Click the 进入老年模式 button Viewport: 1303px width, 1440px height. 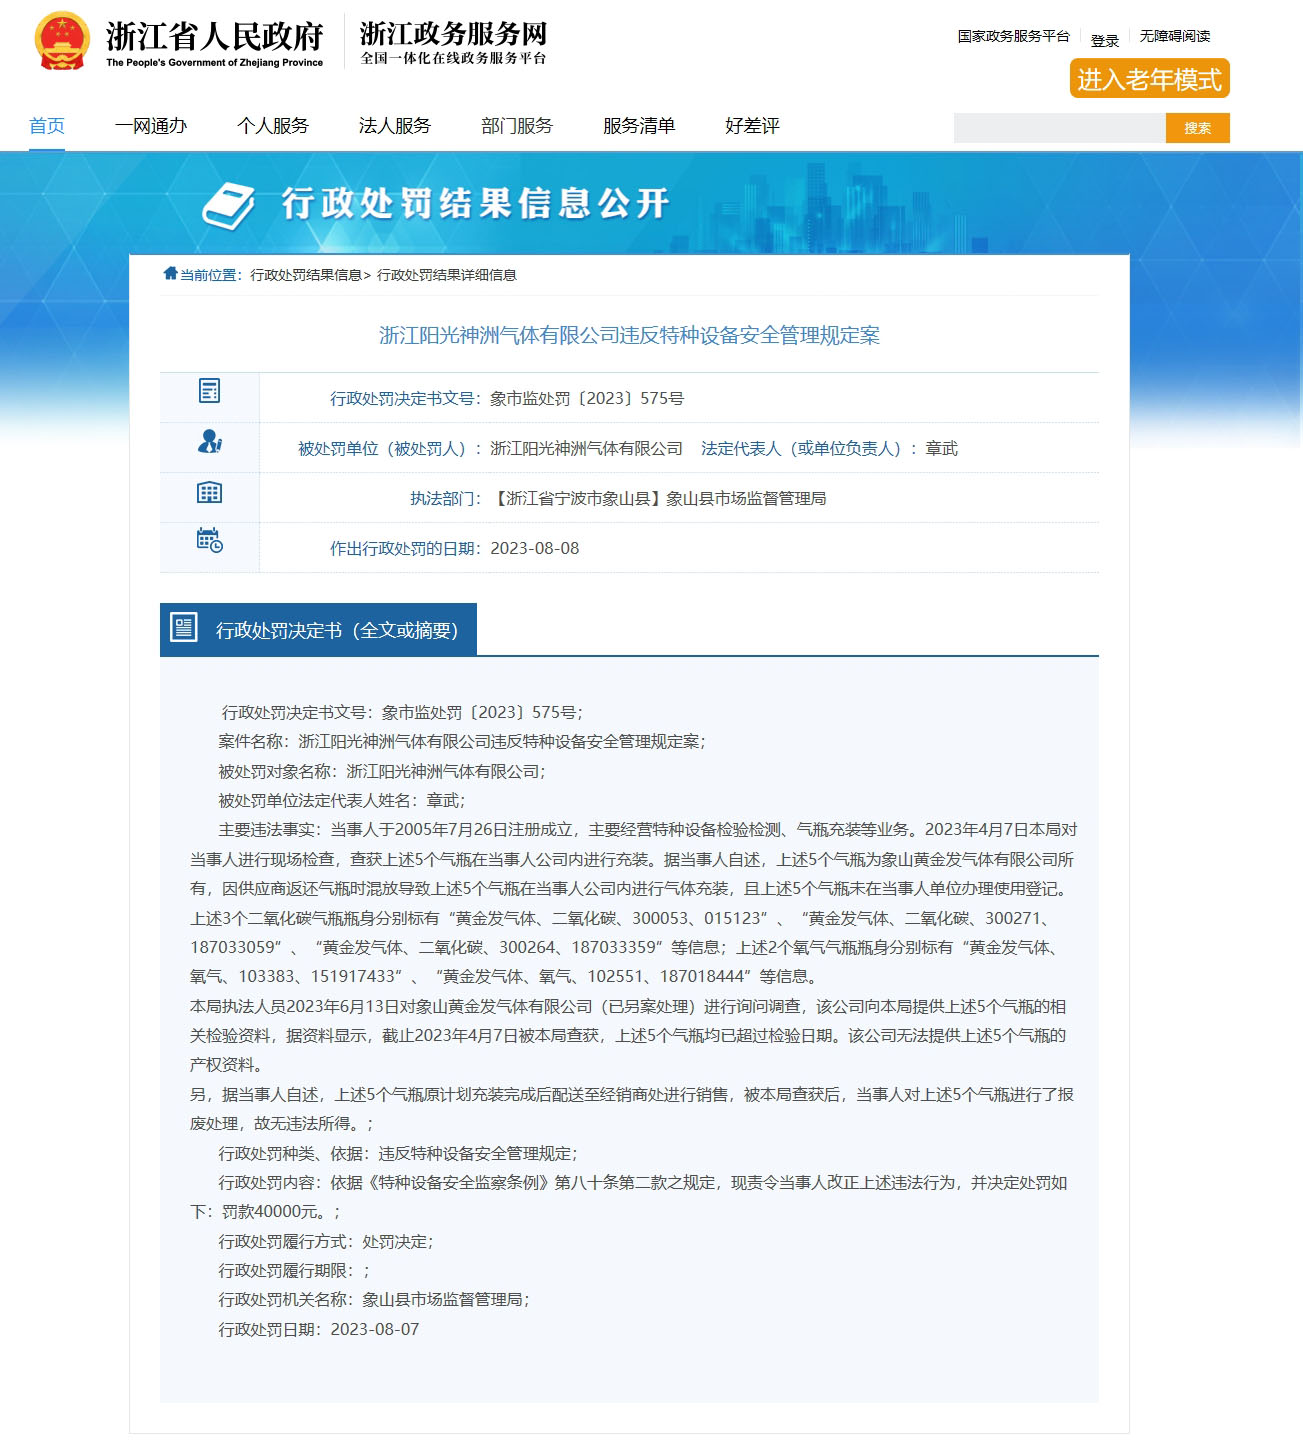click(1150, 79)
